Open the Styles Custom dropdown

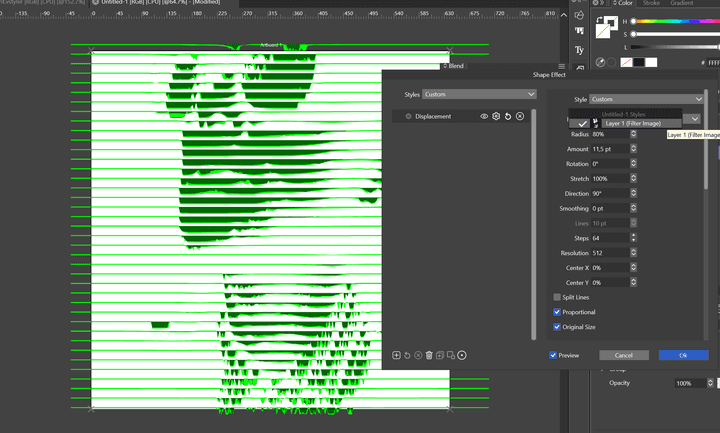(479, 94)
